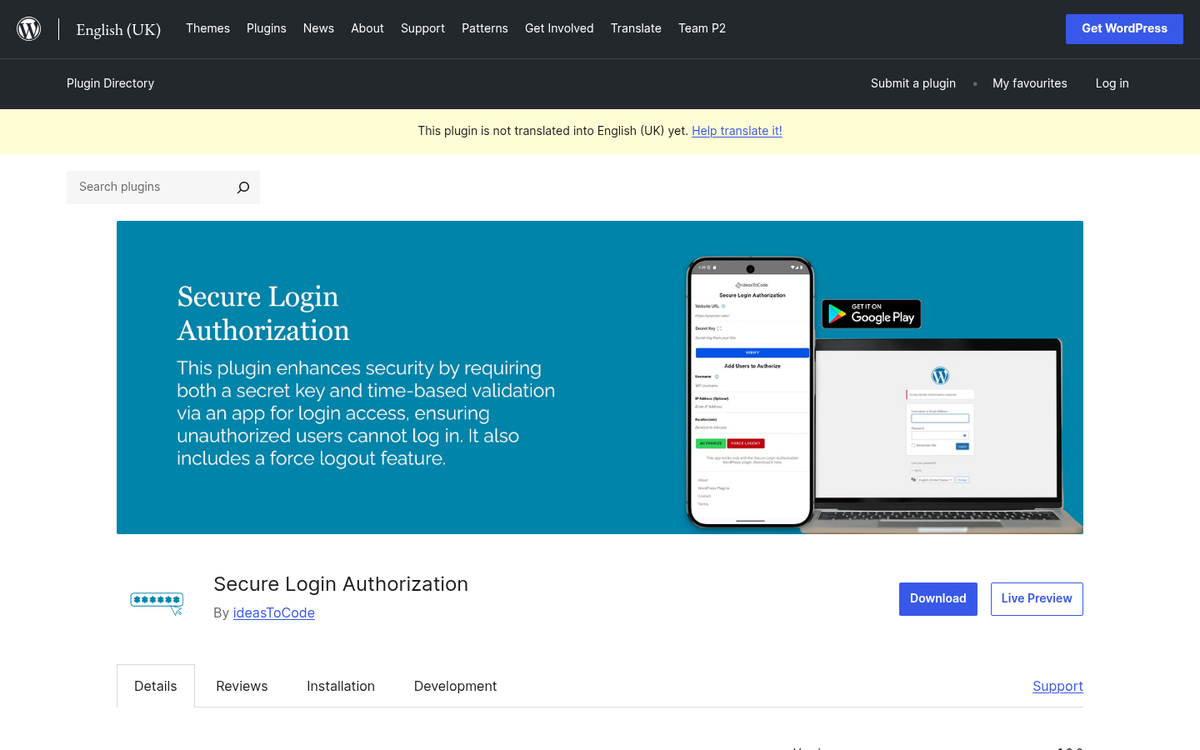The width and height of the screenshot is (1200, 750).
Task: Click the search magnifier icon
Action: click(x=243, y=187)
